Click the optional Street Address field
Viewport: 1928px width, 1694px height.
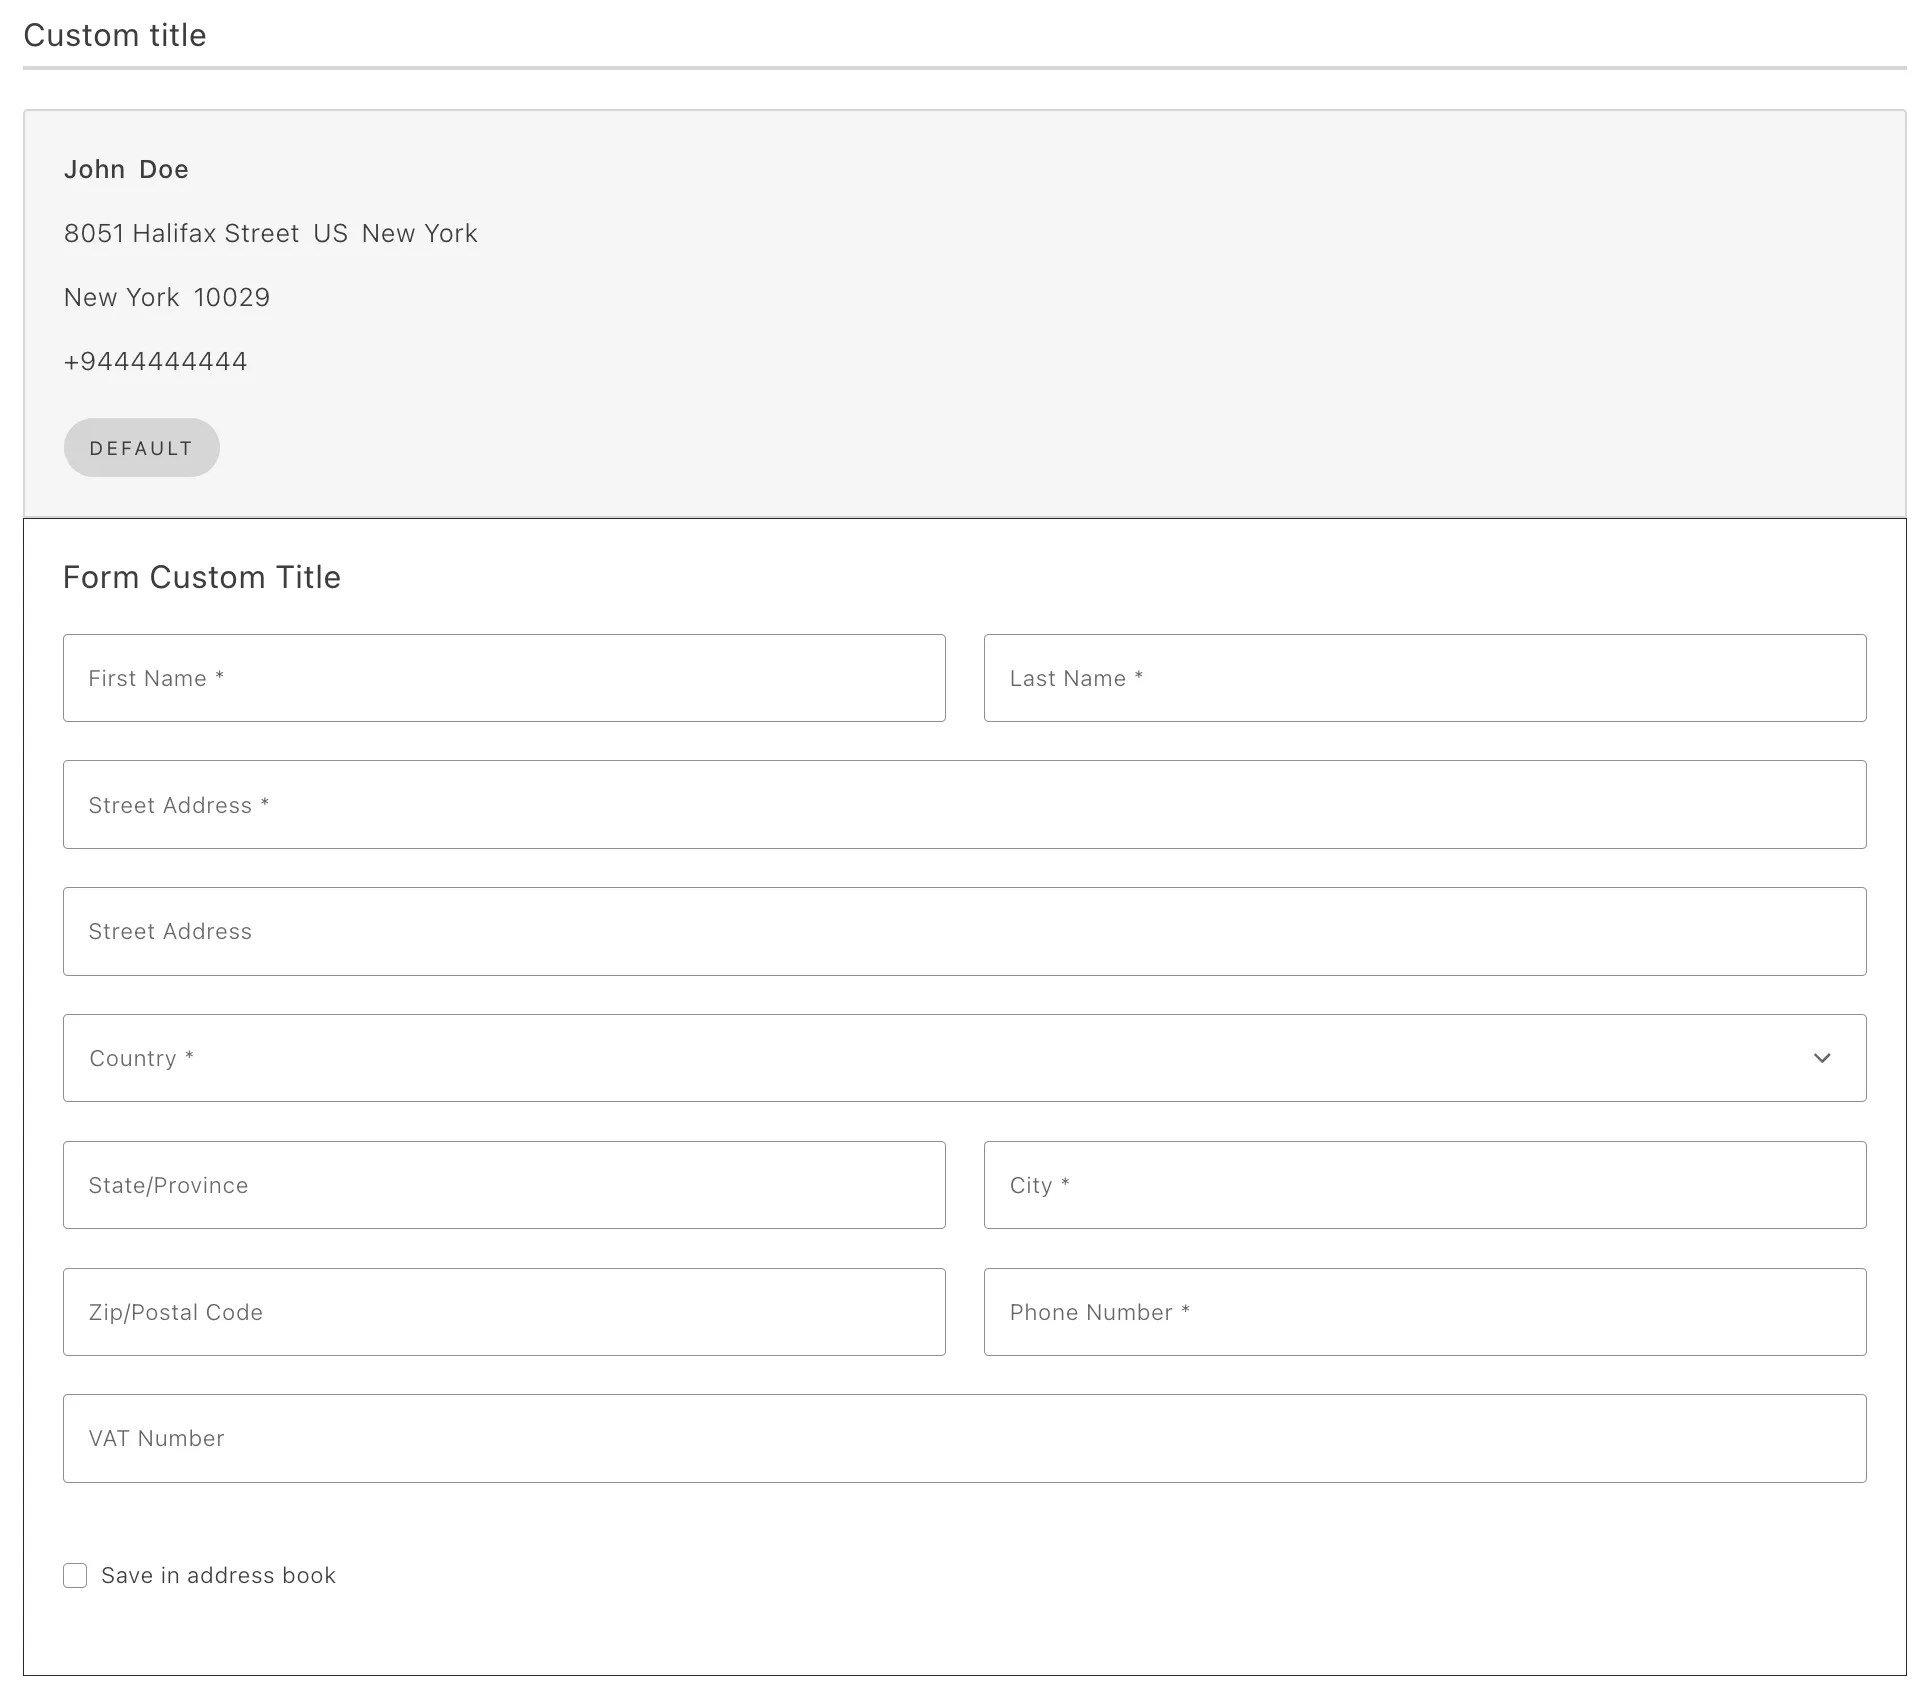point(964,930)
